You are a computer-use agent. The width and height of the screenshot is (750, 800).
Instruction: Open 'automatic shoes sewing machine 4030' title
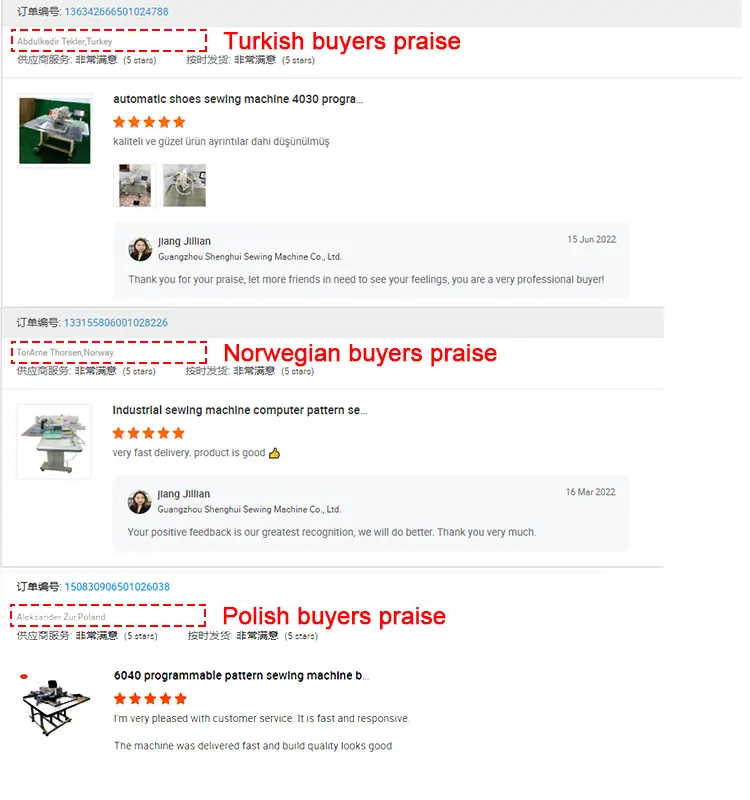(238, 99)
